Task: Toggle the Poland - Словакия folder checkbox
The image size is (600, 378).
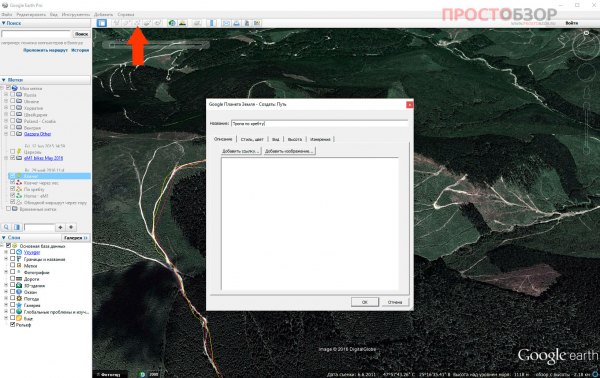Action: (13, 121)
